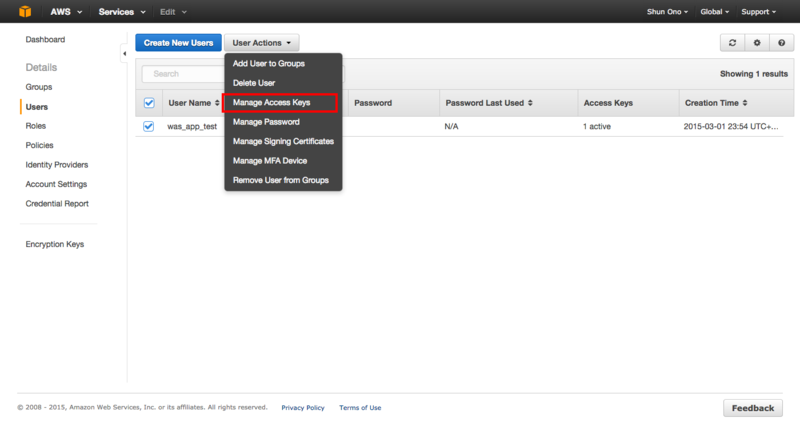Image resolution: width=800 pixels, height=422 pixels.
Task: Click the was_app_test user name
Action: (x=192, y=127)
